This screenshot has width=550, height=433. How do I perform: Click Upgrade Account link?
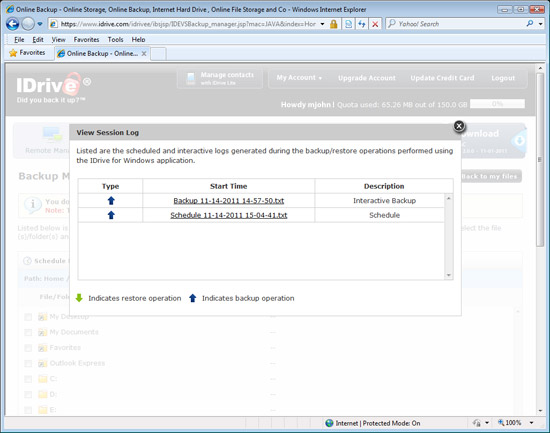pos(367,78)
